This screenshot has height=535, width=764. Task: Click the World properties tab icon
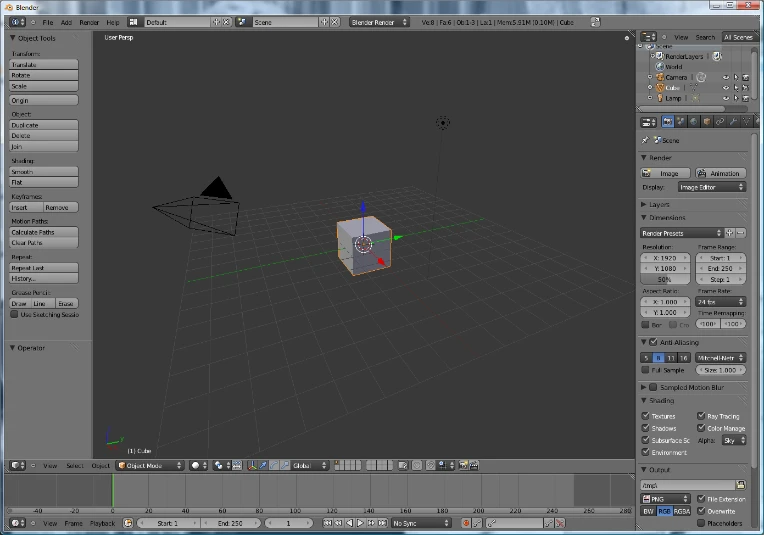[x=693, y=122]
